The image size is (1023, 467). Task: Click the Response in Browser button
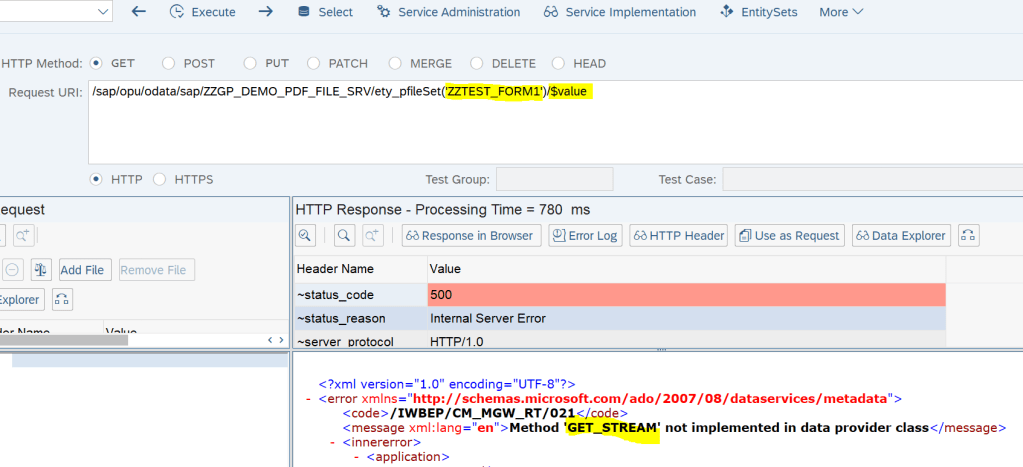470,236
